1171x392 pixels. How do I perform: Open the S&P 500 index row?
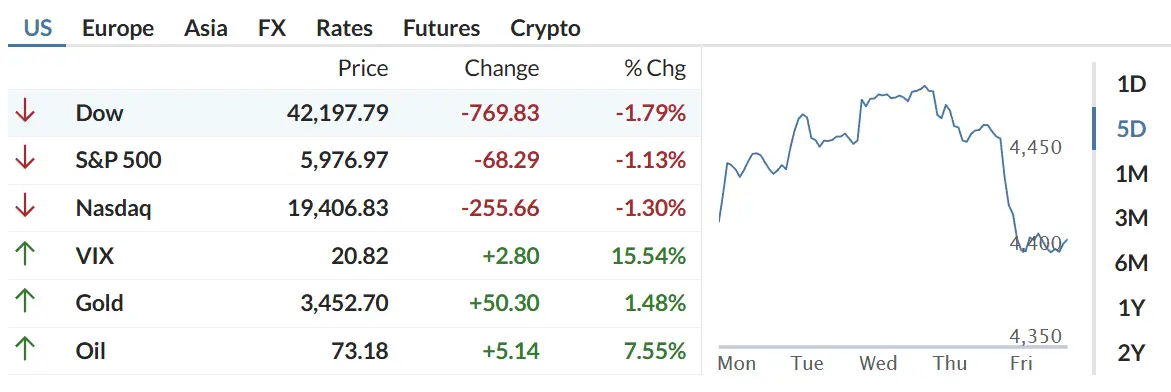coord(355,160)
